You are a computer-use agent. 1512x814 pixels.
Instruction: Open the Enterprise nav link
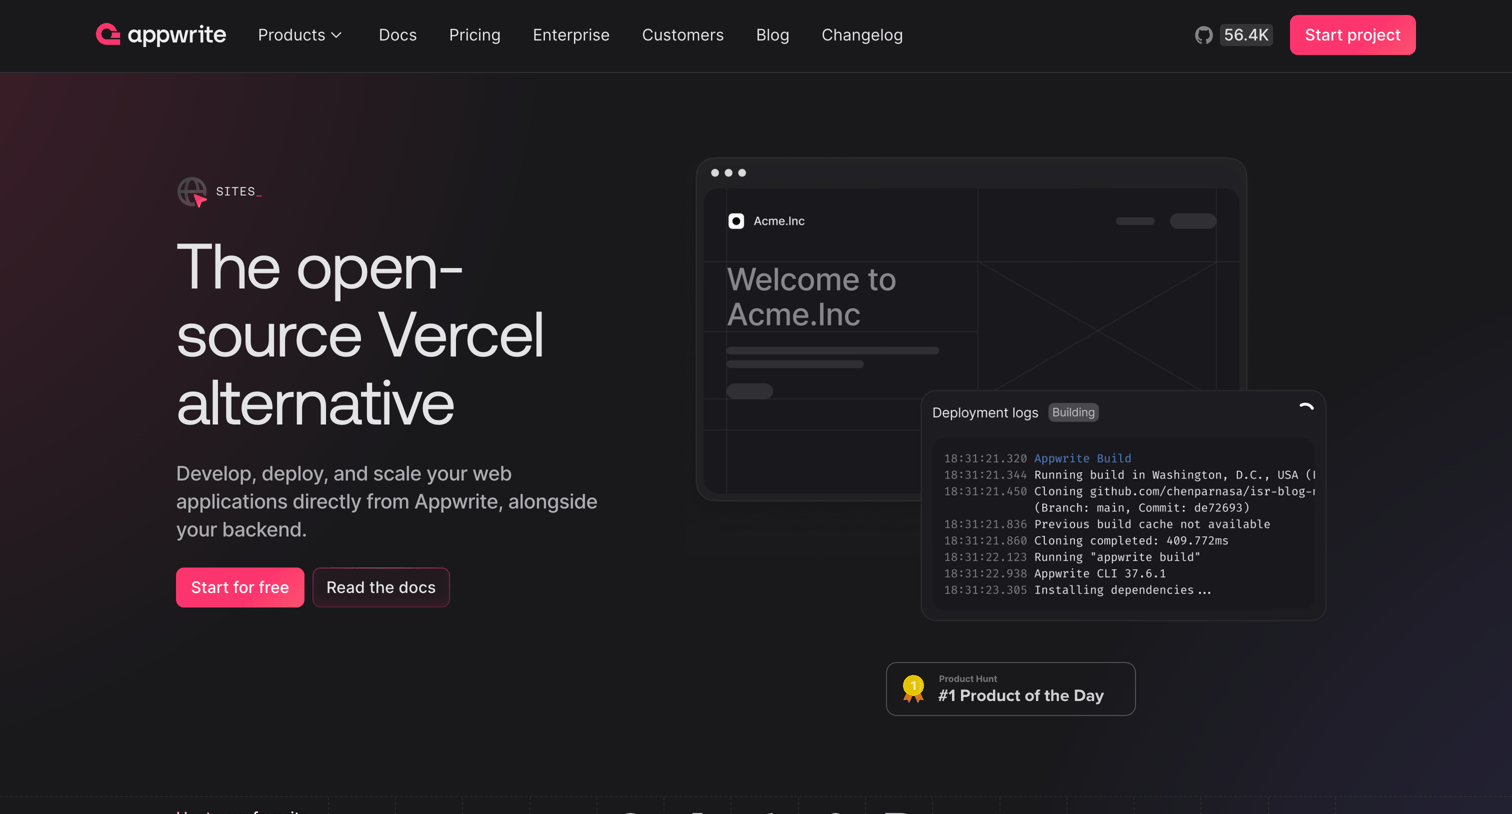click(571, 35)
